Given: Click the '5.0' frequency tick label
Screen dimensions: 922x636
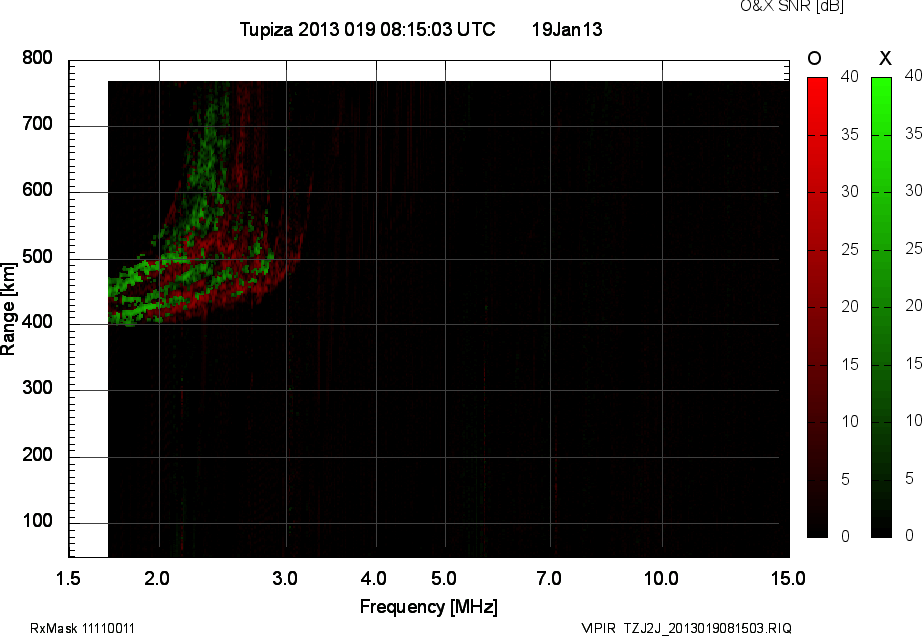Looking at the screenshot, I should coord(443,578).
